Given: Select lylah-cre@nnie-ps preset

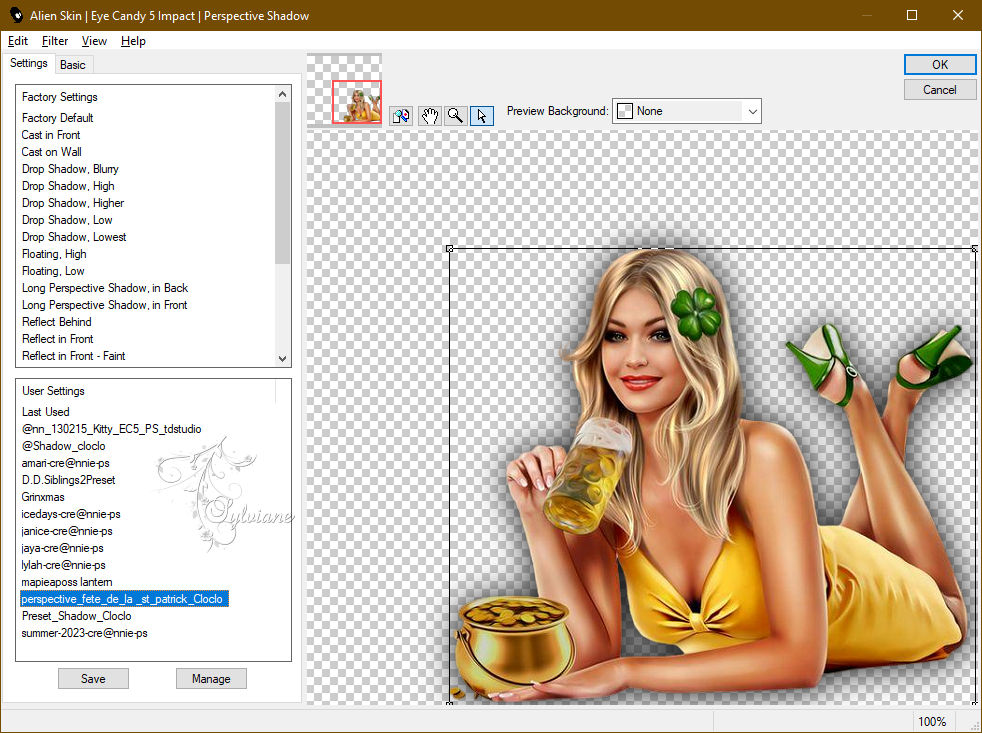Looking at the screenshot, I should pos(63,564).
